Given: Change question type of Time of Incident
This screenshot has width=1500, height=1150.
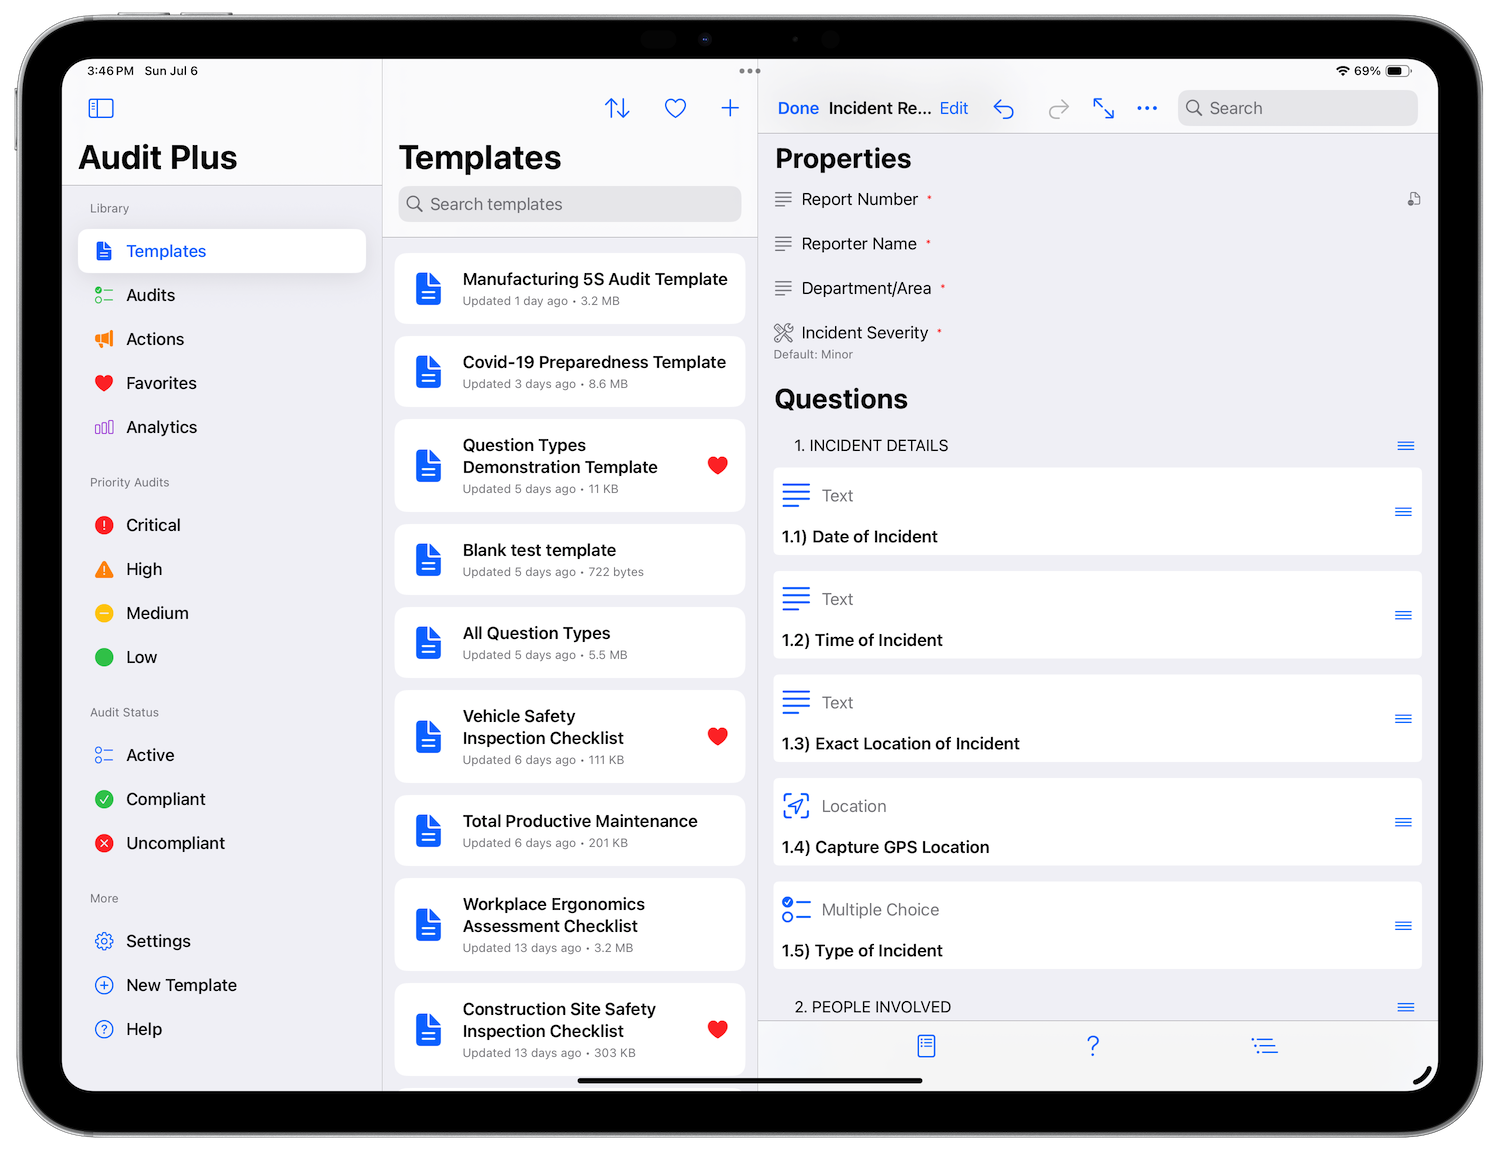Looking at the screenshot, I should (x=818, y=599).
